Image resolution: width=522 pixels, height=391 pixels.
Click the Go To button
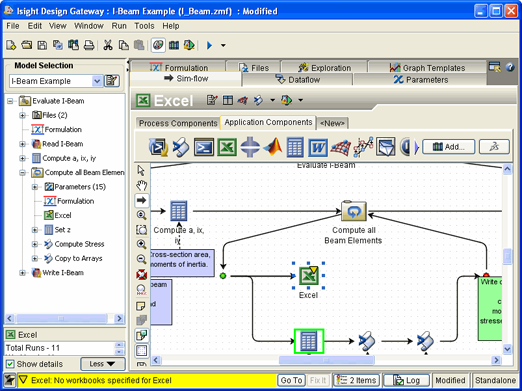291,380
